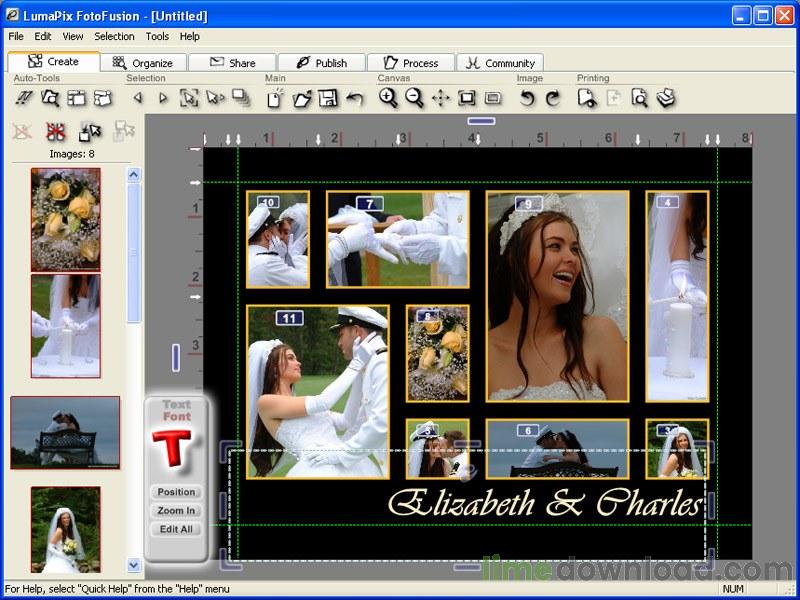Click the Print icon in Printing section

pos(665,98)
